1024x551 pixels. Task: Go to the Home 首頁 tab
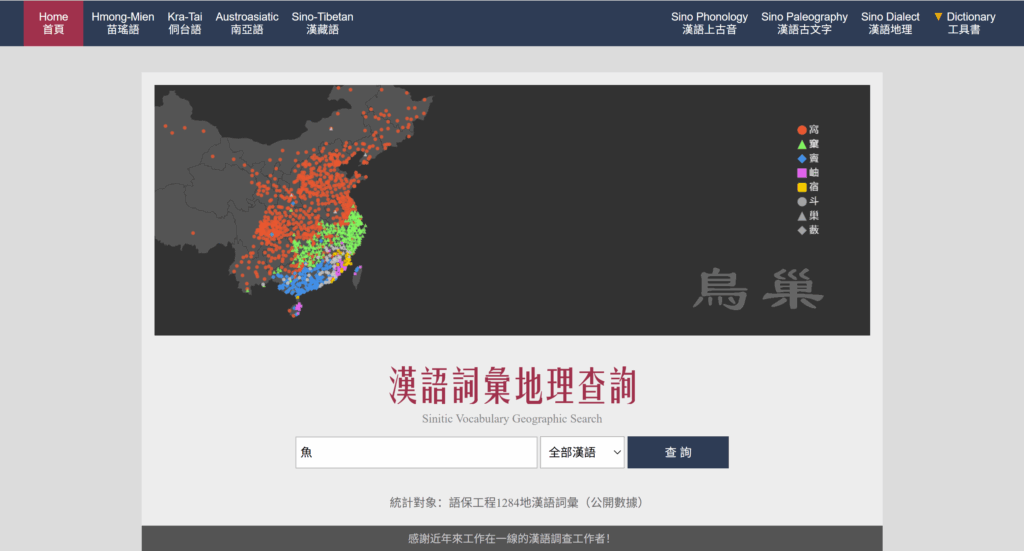tap(54, 23)
